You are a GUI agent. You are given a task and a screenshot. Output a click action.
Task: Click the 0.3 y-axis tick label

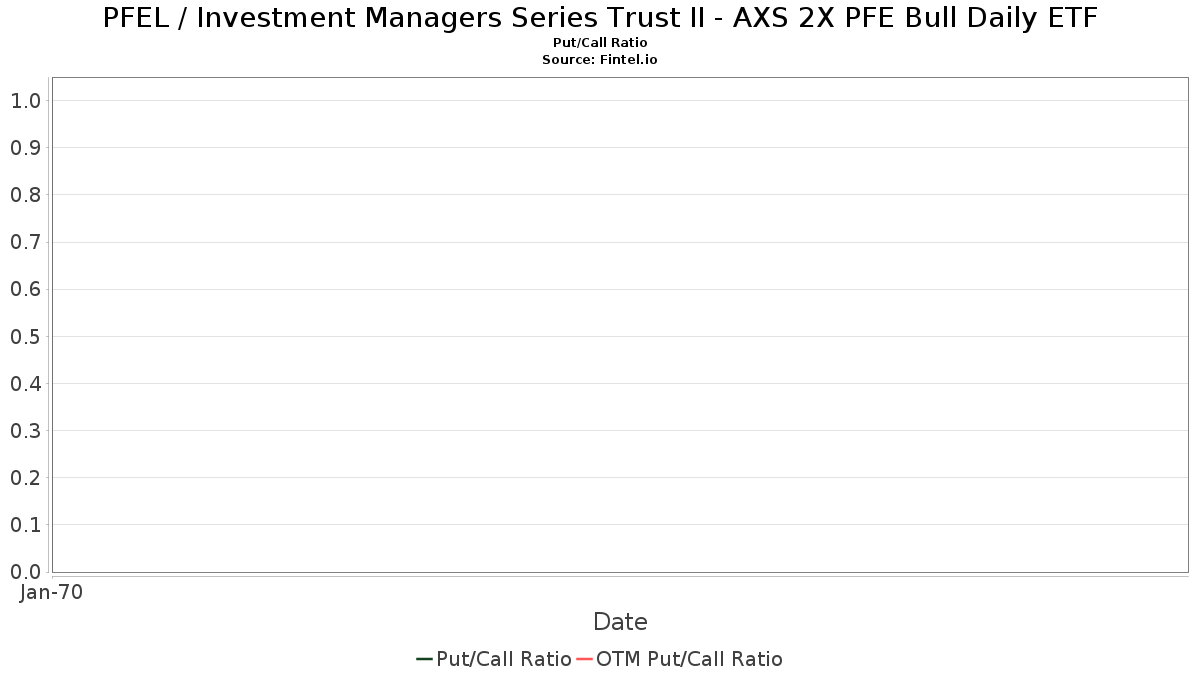(25, 431)
